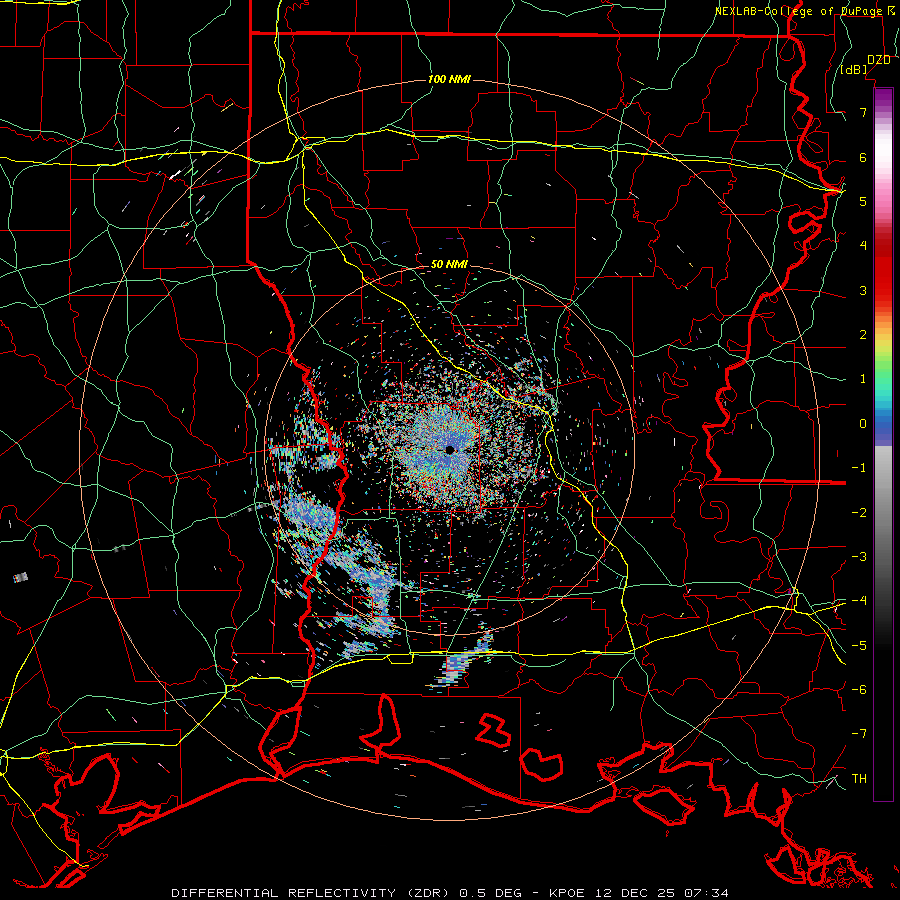The height and width of the screenshot is (900, 900).
Task: Click the '12 DEC 25' date text
Action: 633,893
